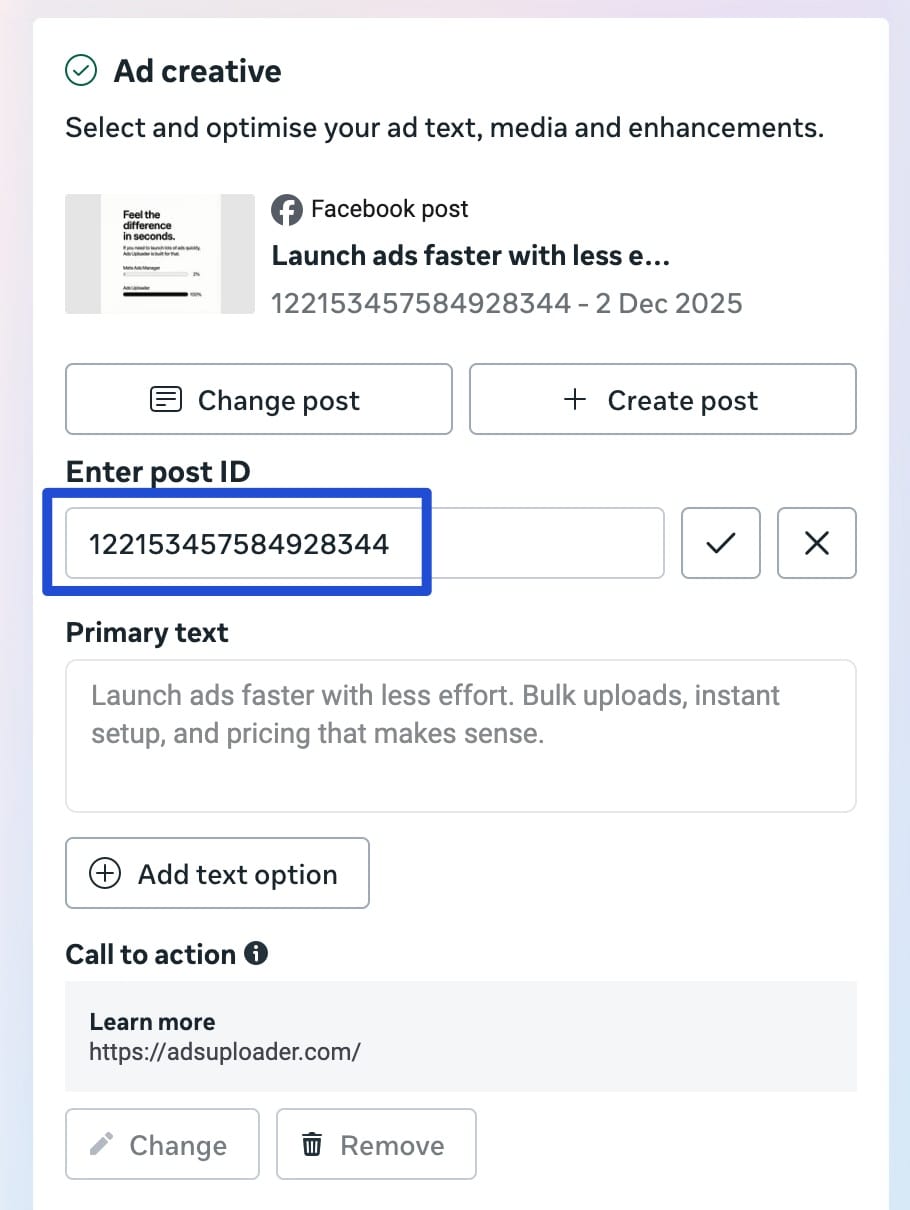
Task: Click the plus icon on Create post
Action: coord(574,399)
